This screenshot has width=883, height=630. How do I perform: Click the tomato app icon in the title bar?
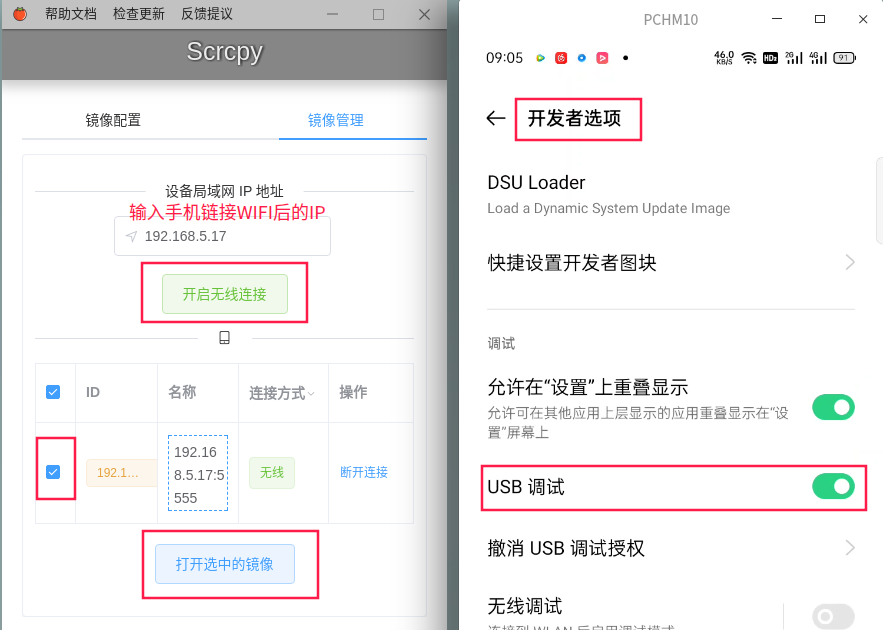coord(20,14)
